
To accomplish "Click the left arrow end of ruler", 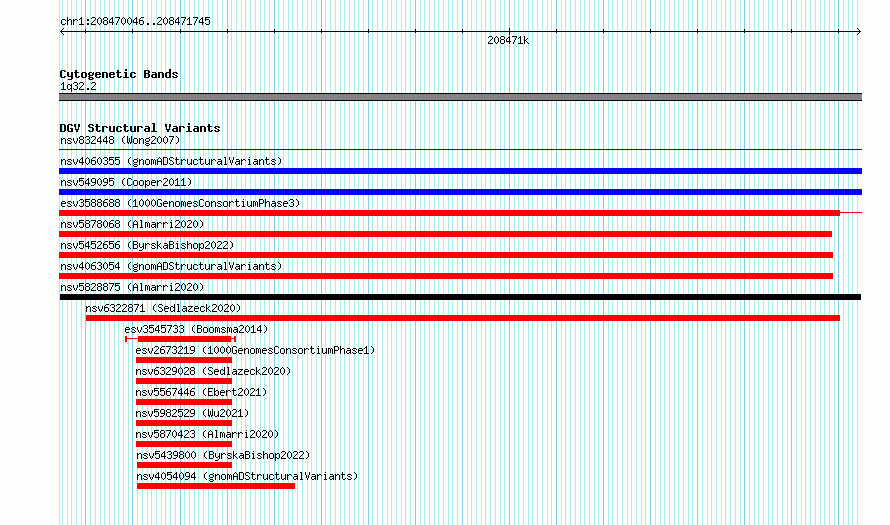I will point(62,32).
